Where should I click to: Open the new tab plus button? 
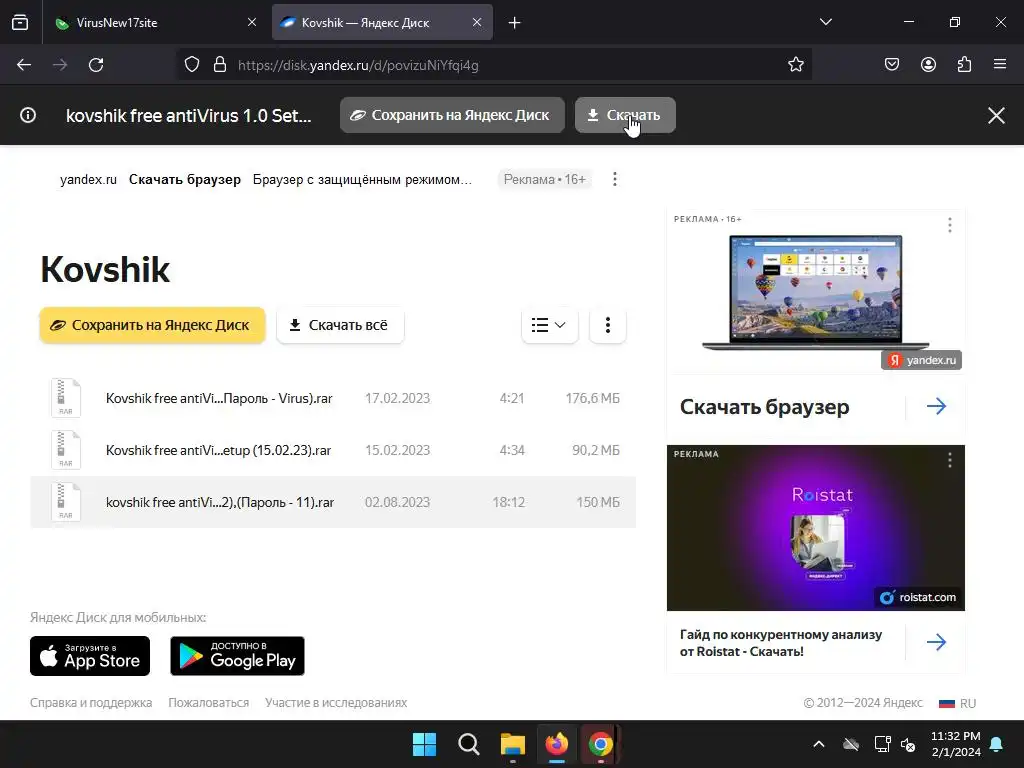[515, 23]
